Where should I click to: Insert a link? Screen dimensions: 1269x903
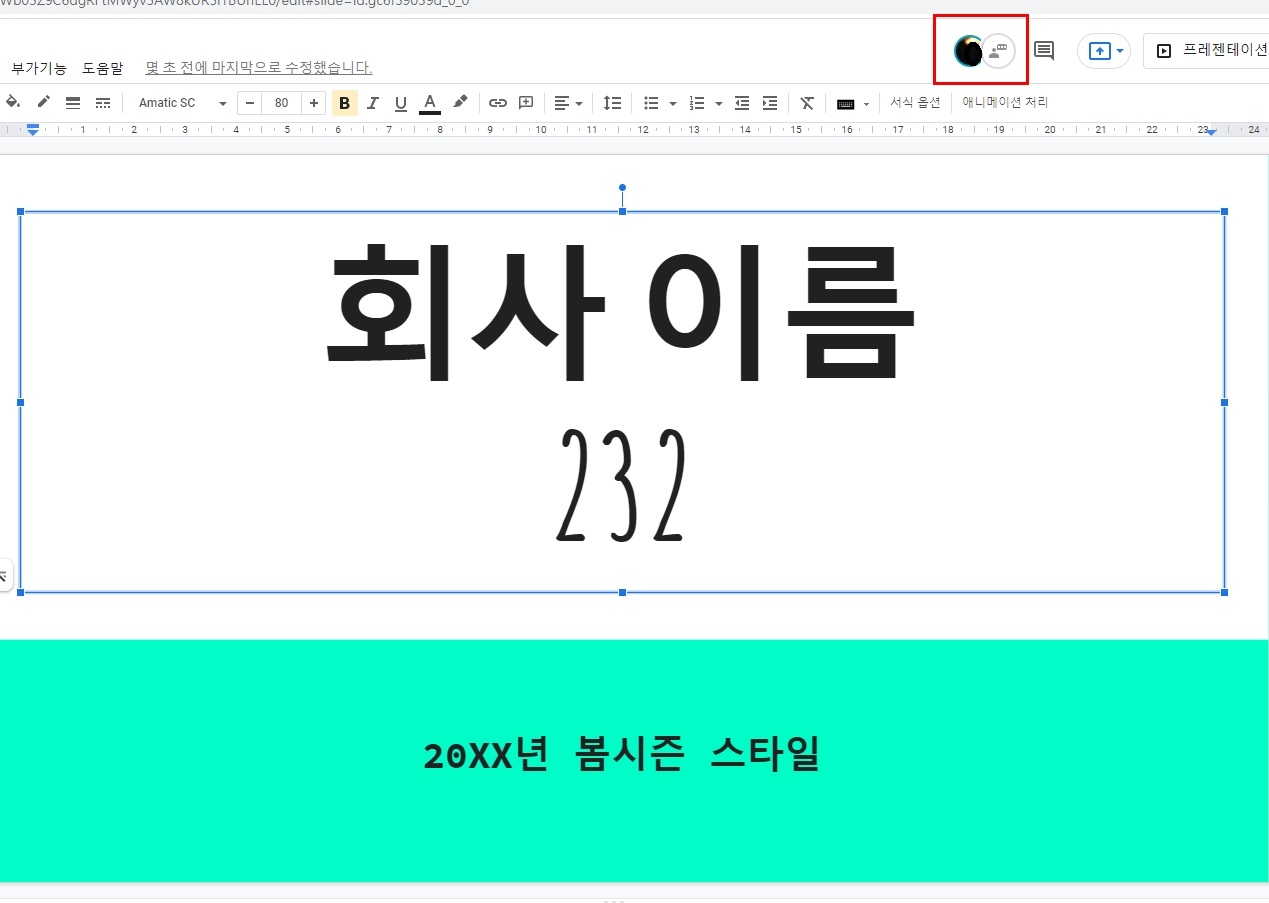click(498, 102)
